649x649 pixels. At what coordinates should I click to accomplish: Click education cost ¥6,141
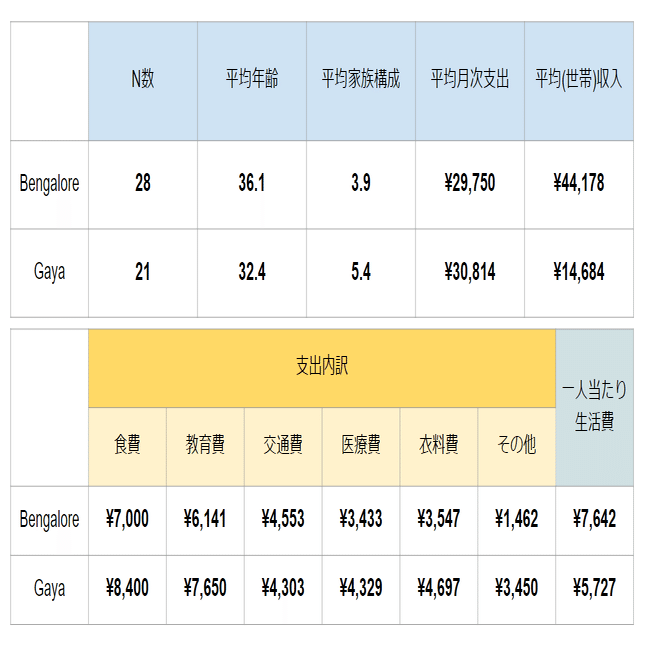pos(205,519)
